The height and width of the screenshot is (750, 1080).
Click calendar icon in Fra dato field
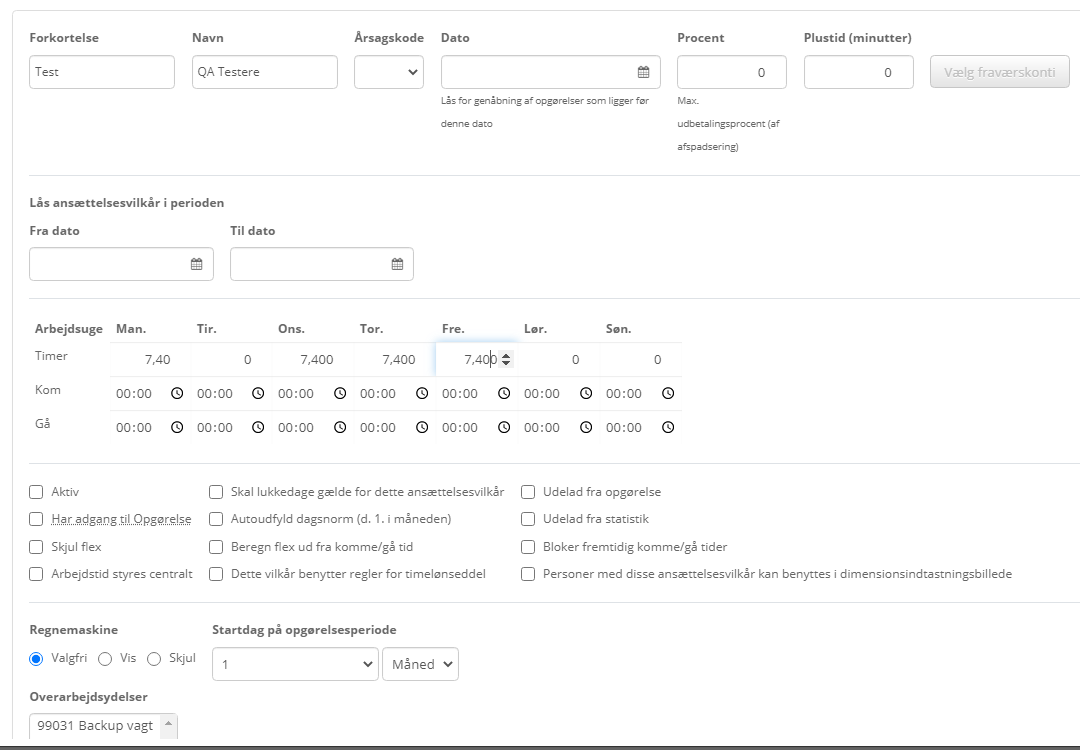(x=197, y=264)
